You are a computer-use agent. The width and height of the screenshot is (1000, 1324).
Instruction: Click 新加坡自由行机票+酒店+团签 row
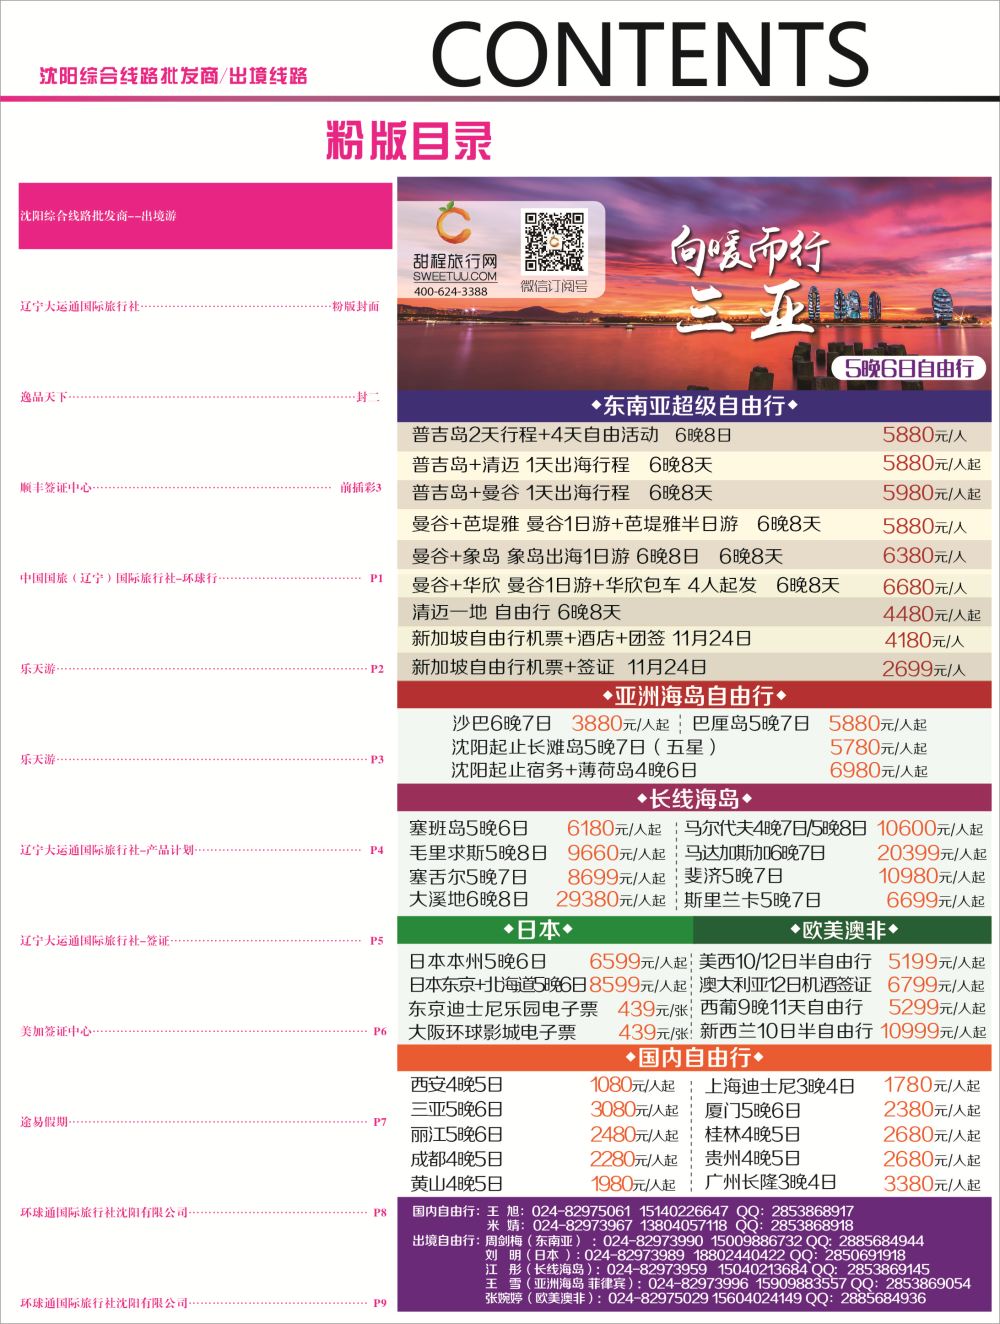[x=694, y=639]
